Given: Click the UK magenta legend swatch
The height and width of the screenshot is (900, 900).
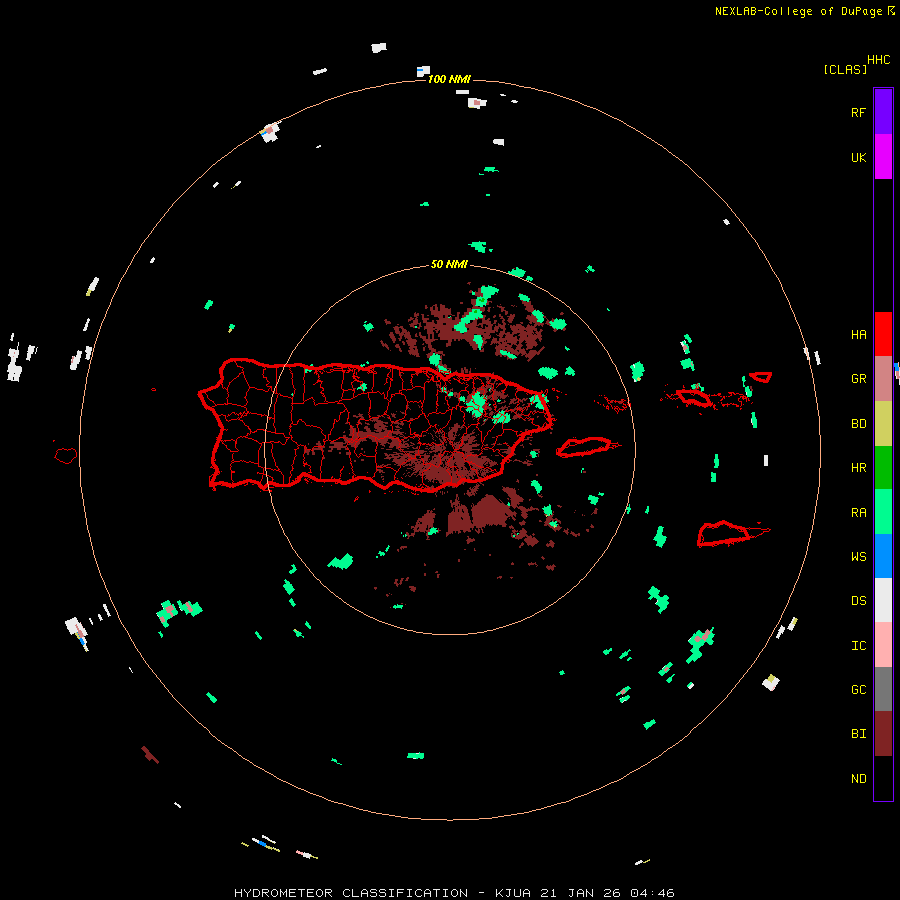Looking at the screenshot, I should tap(883, 157).
